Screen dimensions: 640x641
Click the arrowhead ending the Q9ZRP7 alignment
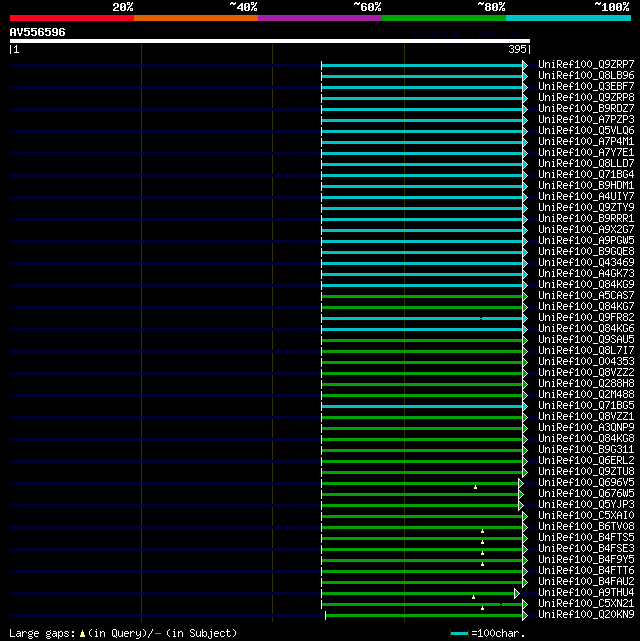coord(525,65)
